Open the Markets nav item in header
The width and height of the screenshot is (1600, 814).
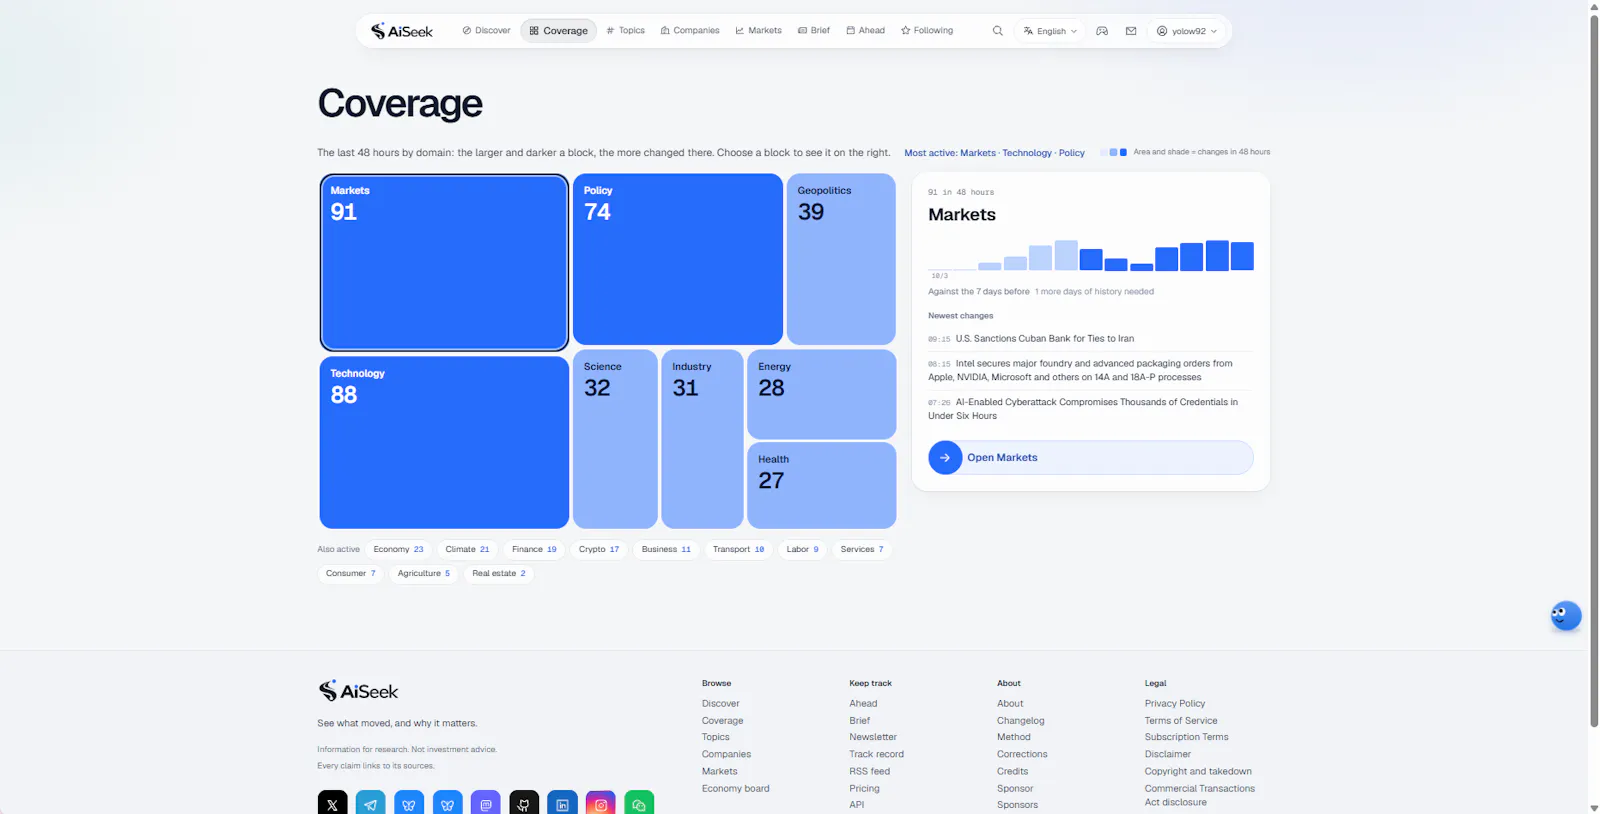click(758, 31)
